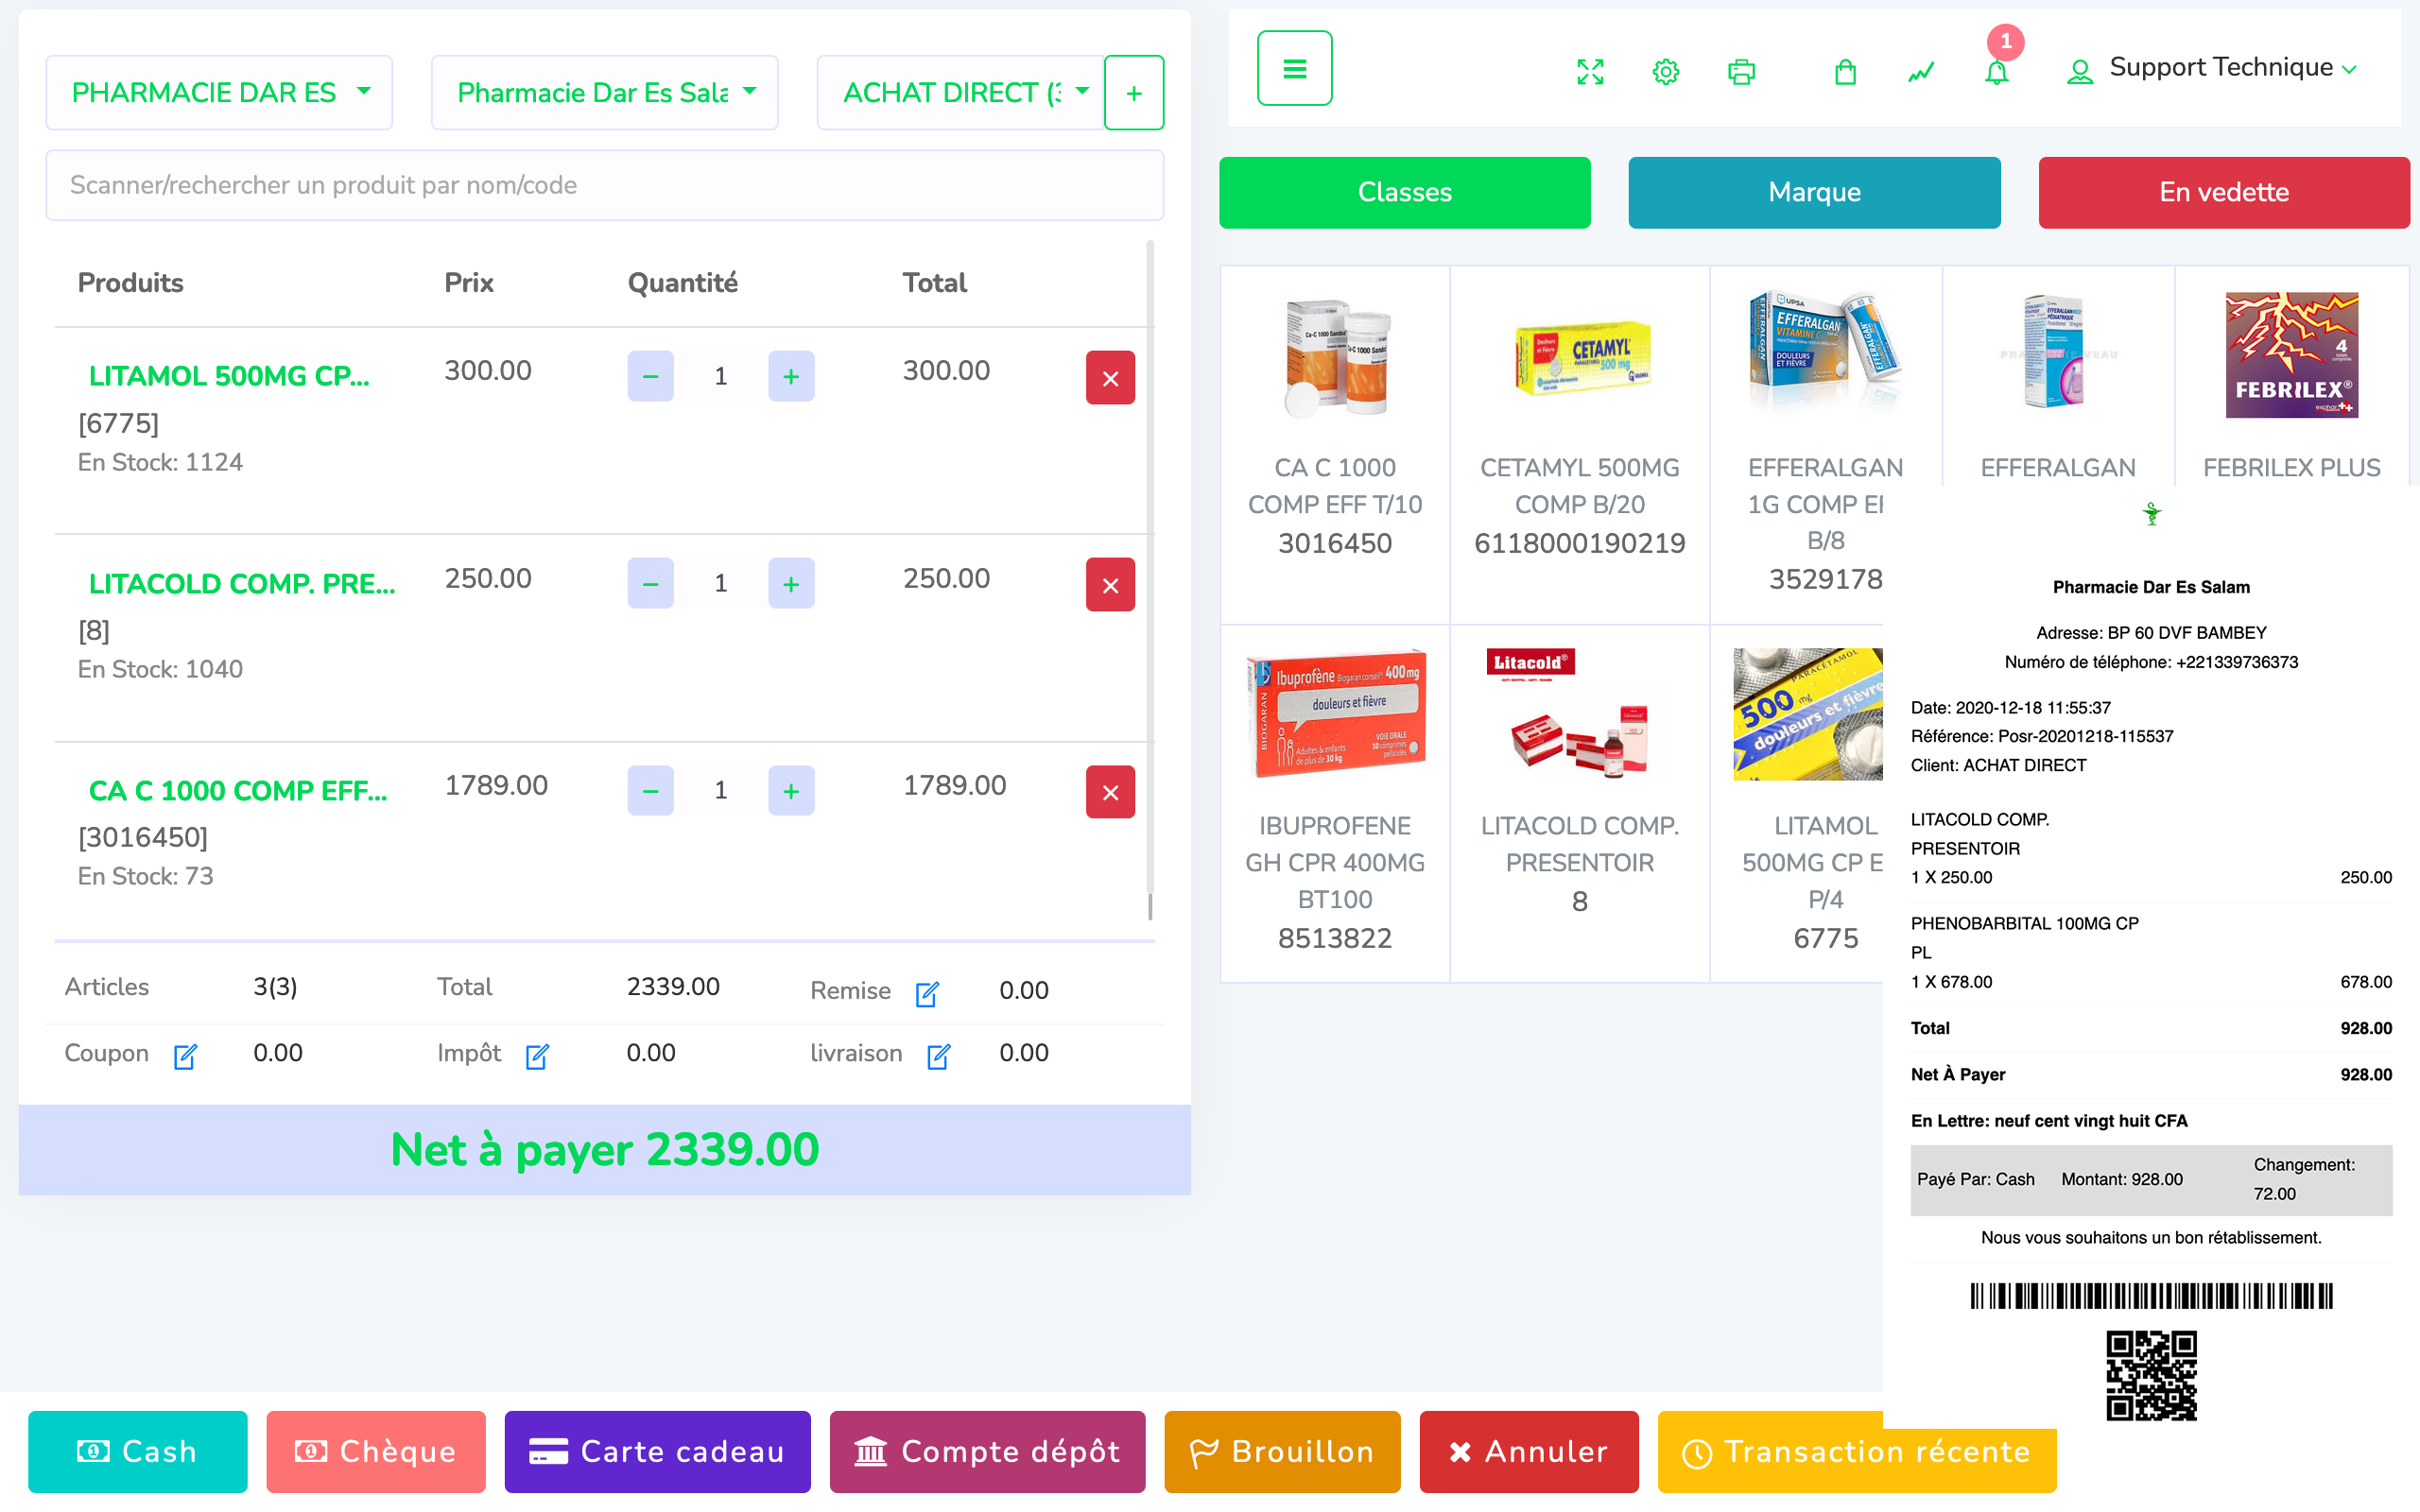2420x1512 pixels.
Task: Click the pharmacy logo on receipt
Action: coord(2152,514)
